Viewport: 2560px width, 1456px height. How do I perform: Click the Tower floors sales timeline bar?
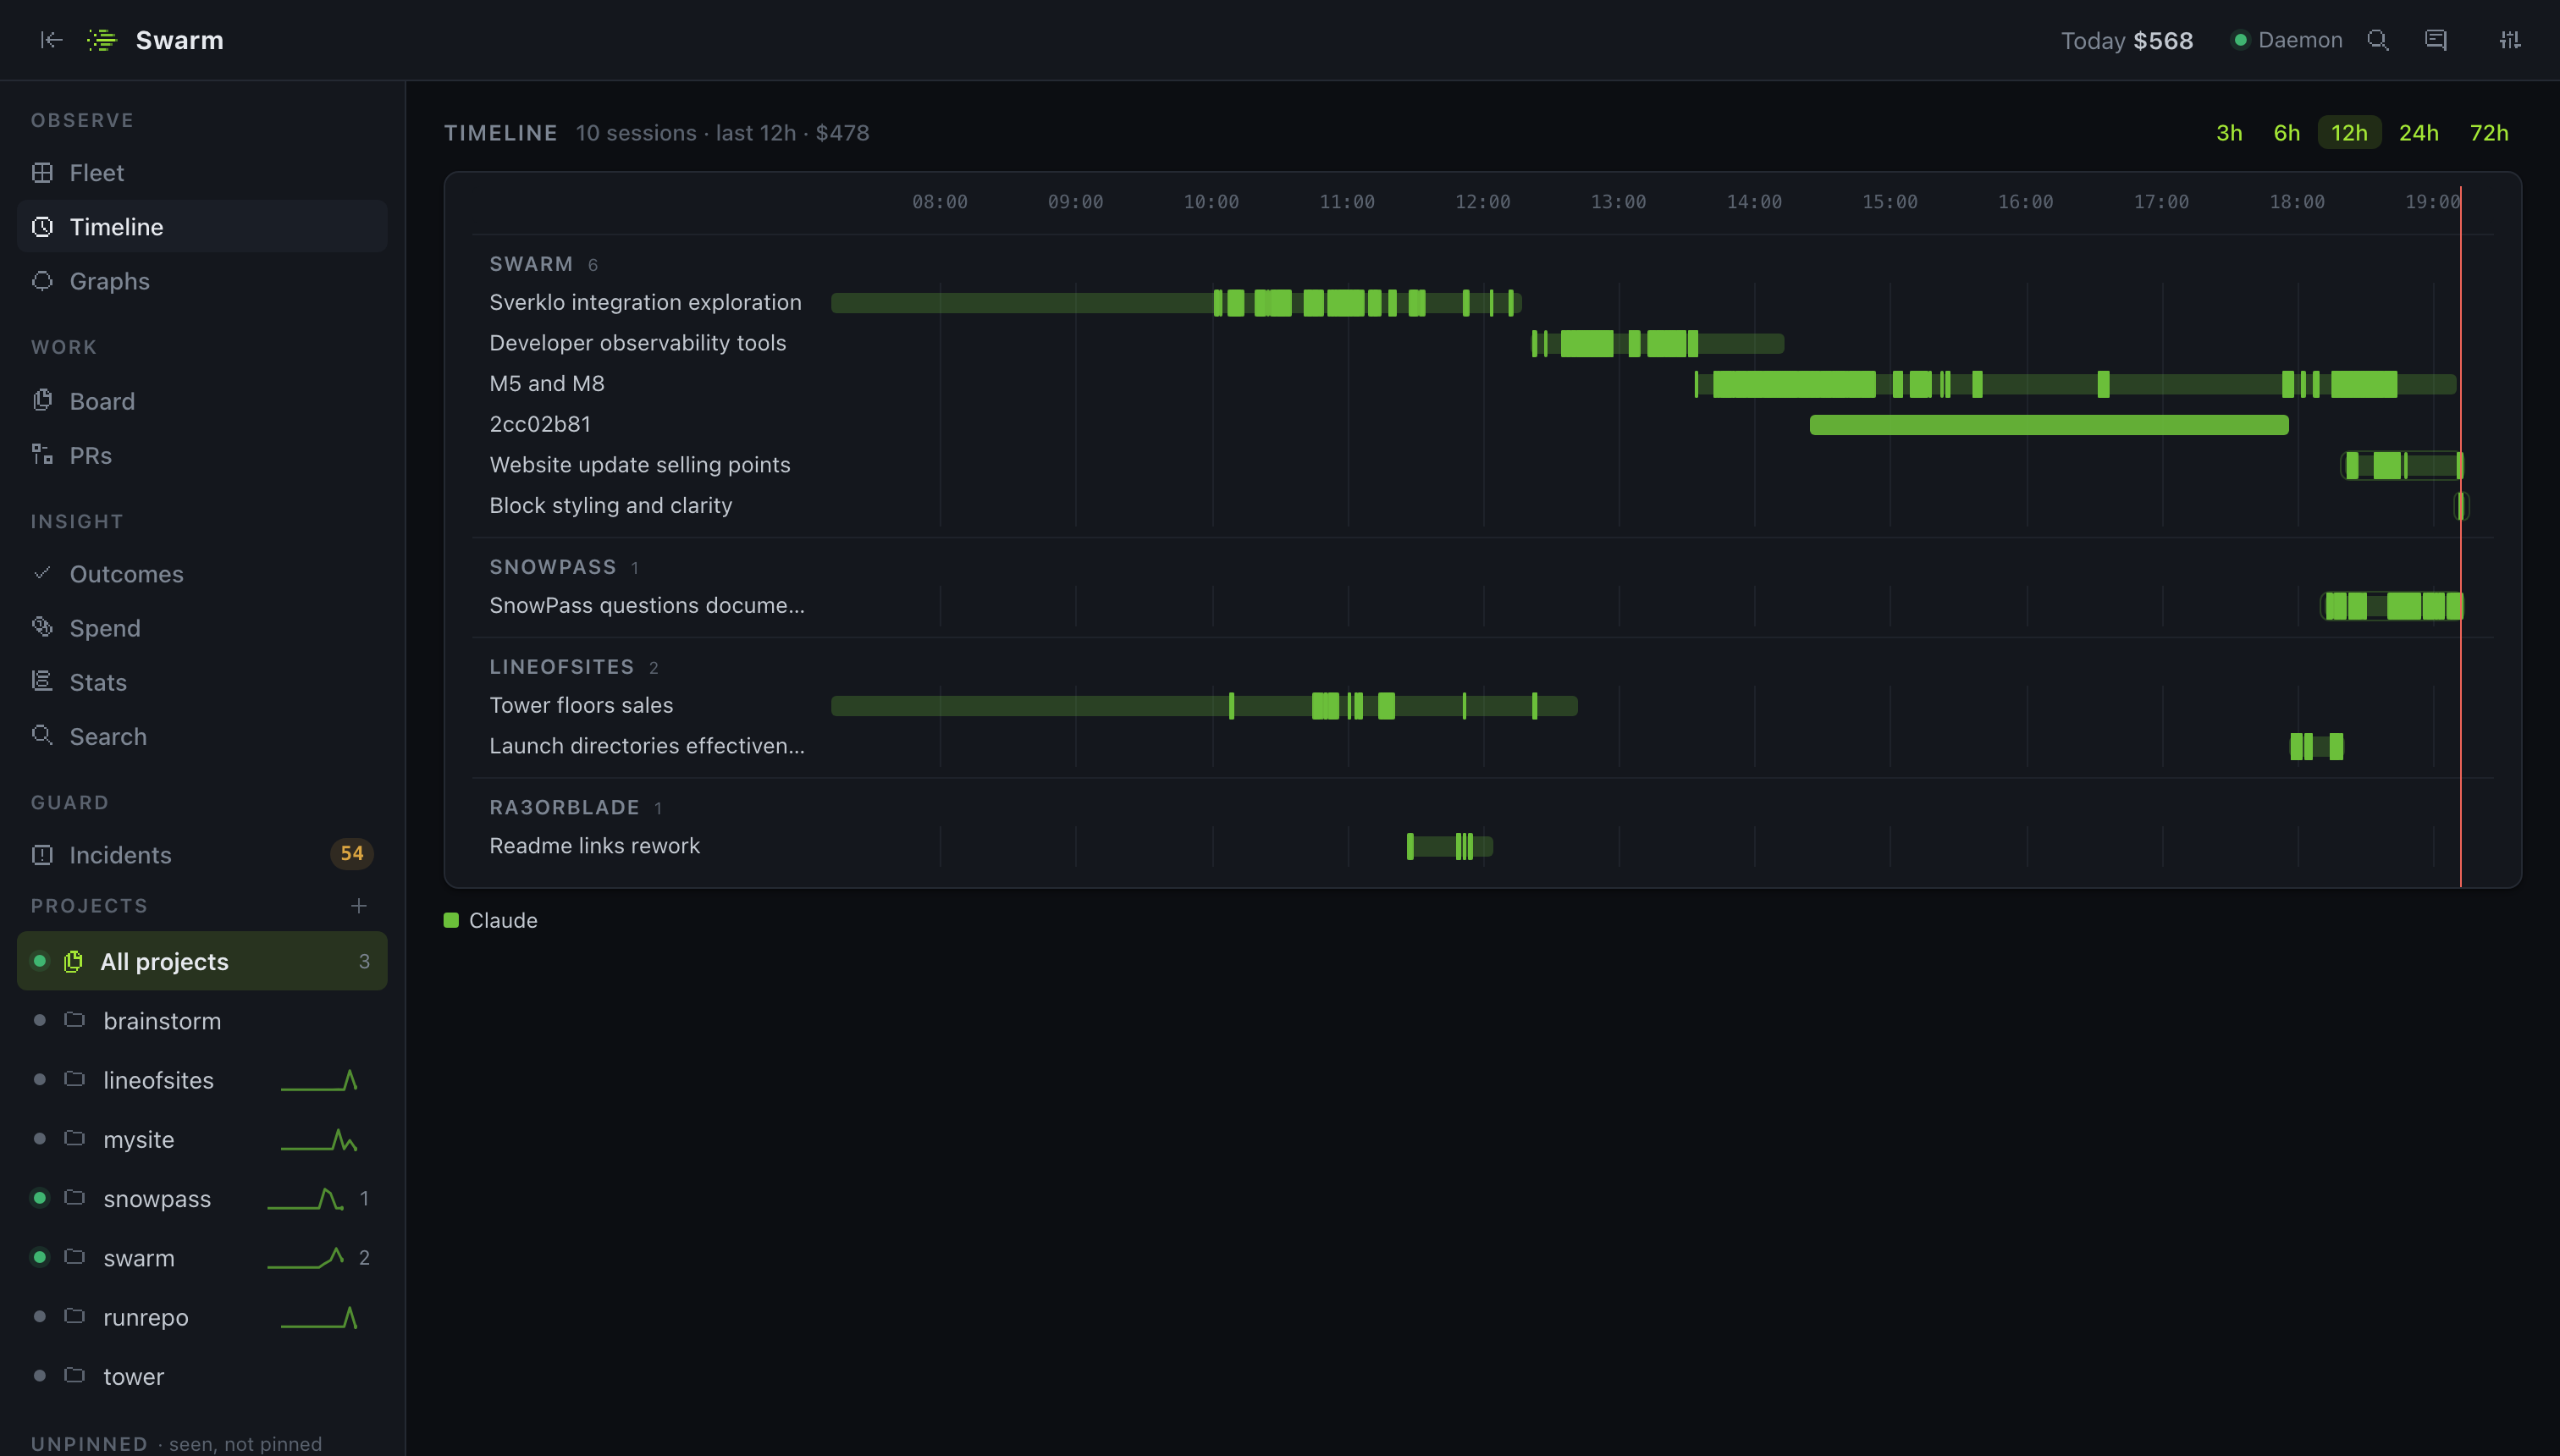(1204, 706)
